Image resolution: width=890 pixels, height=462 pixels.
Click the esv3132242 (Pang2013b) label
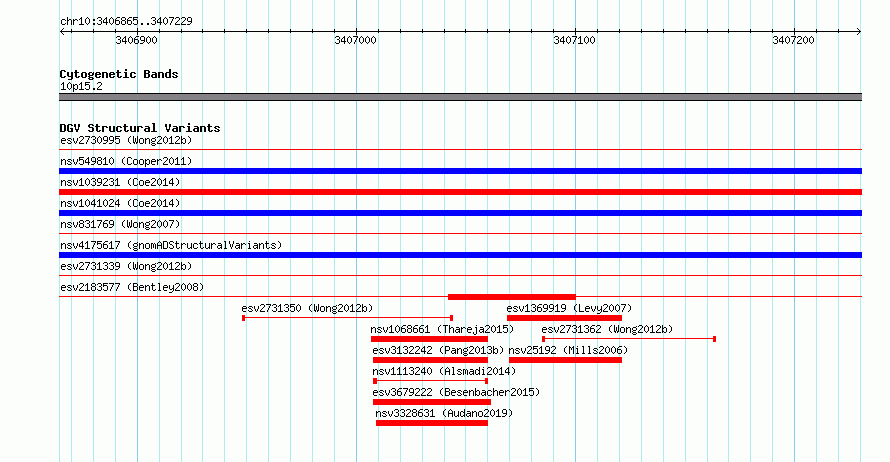point(438,350)
